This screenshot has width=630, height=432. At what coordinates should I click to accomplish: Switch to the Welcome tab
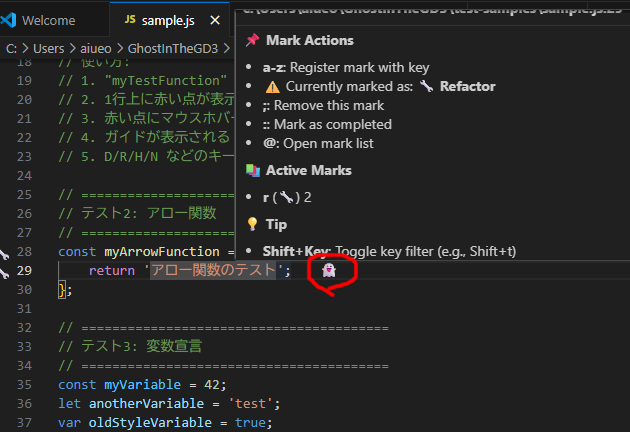coord(48,20)
